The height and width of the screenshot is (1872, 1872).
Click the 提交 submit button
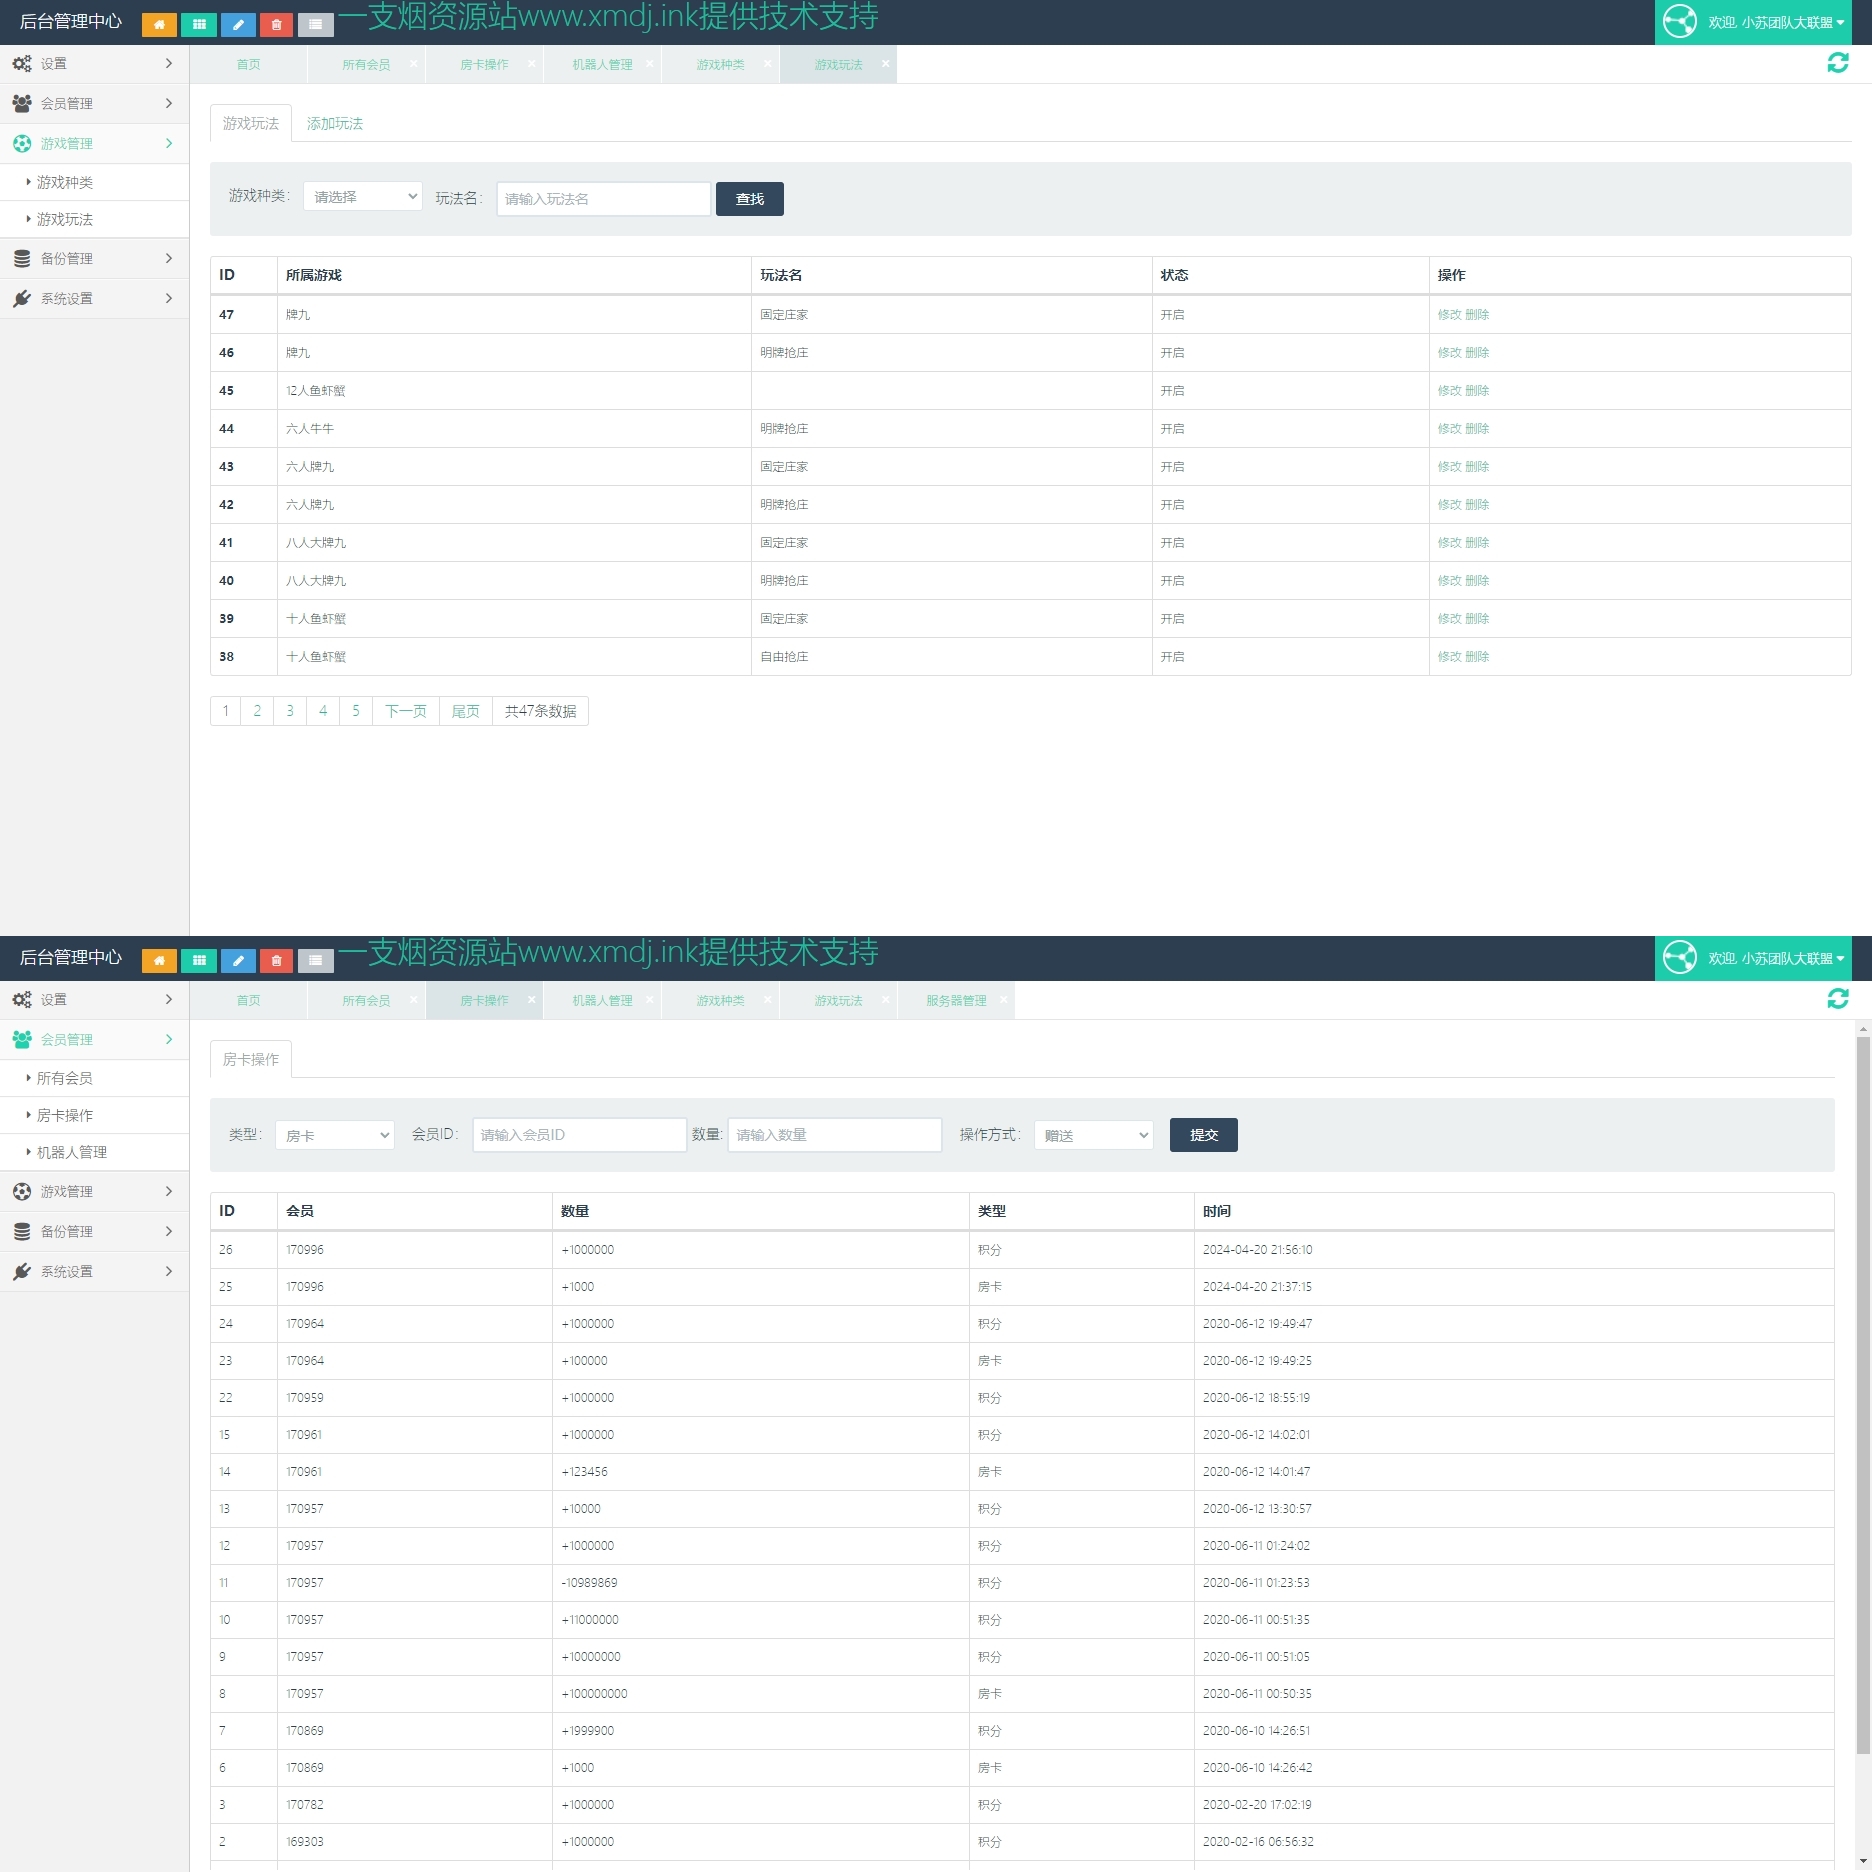coord(1204,1135)
